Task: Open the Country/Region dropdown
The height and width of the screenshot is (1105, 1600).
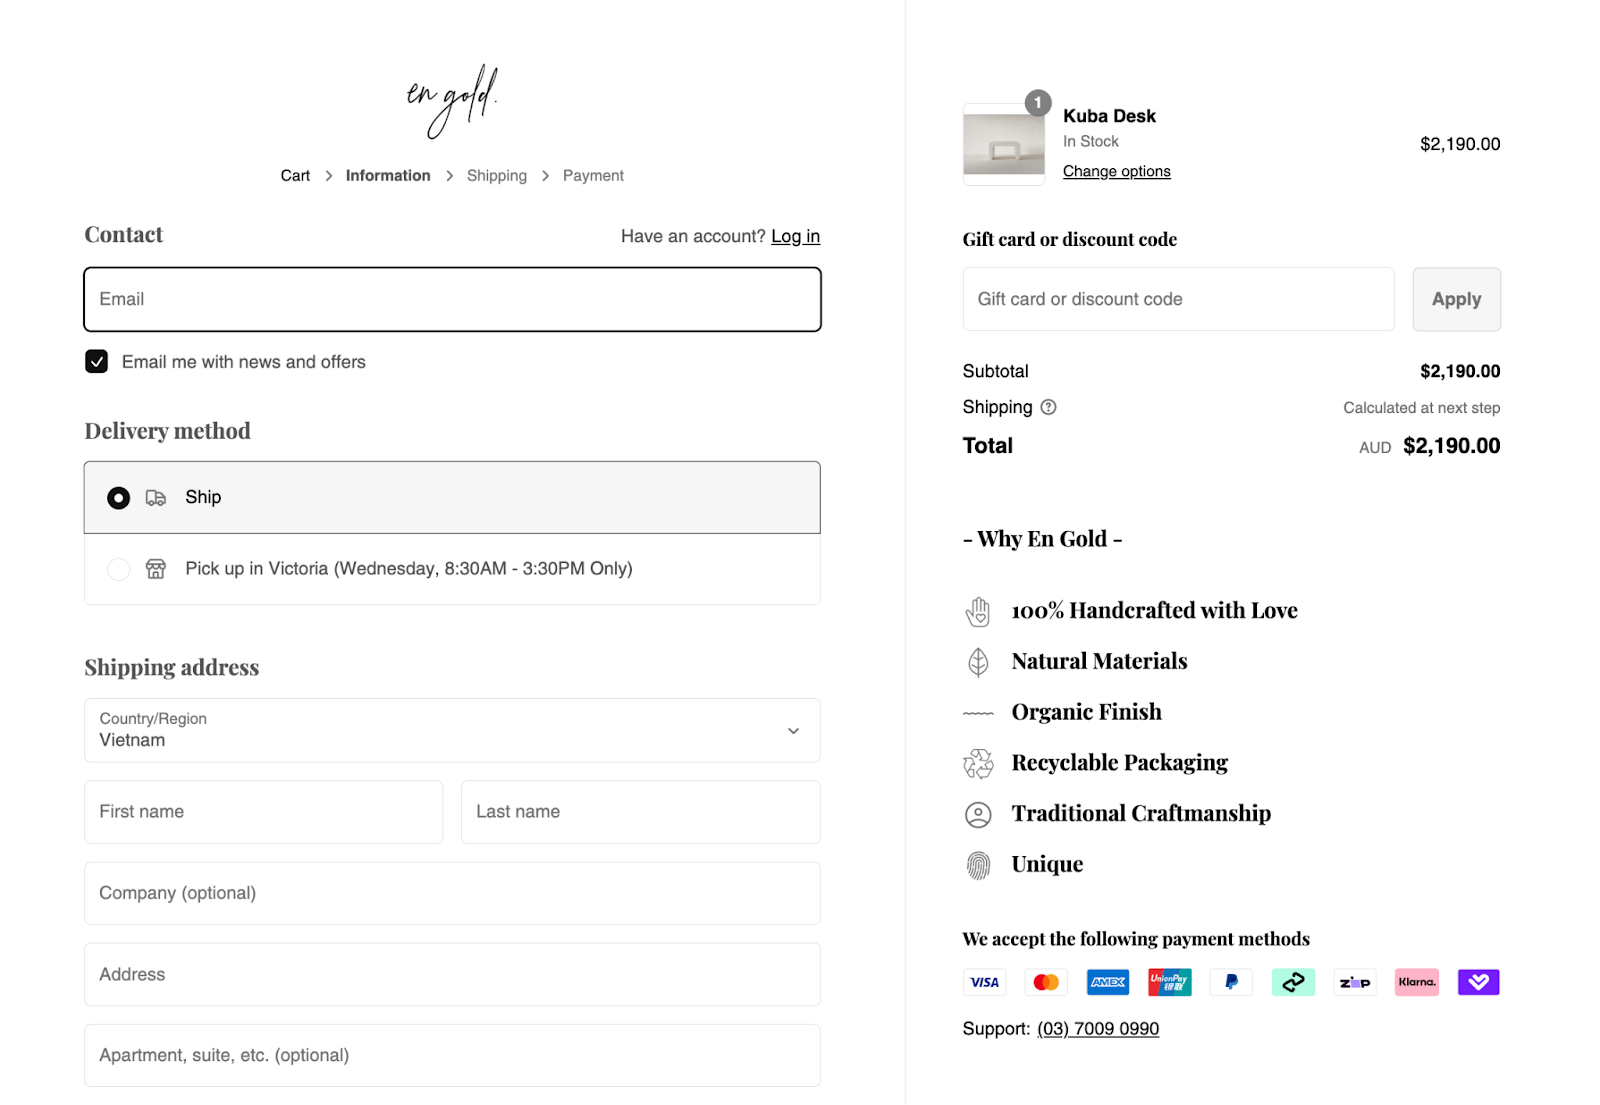Action: coord(452,730)
